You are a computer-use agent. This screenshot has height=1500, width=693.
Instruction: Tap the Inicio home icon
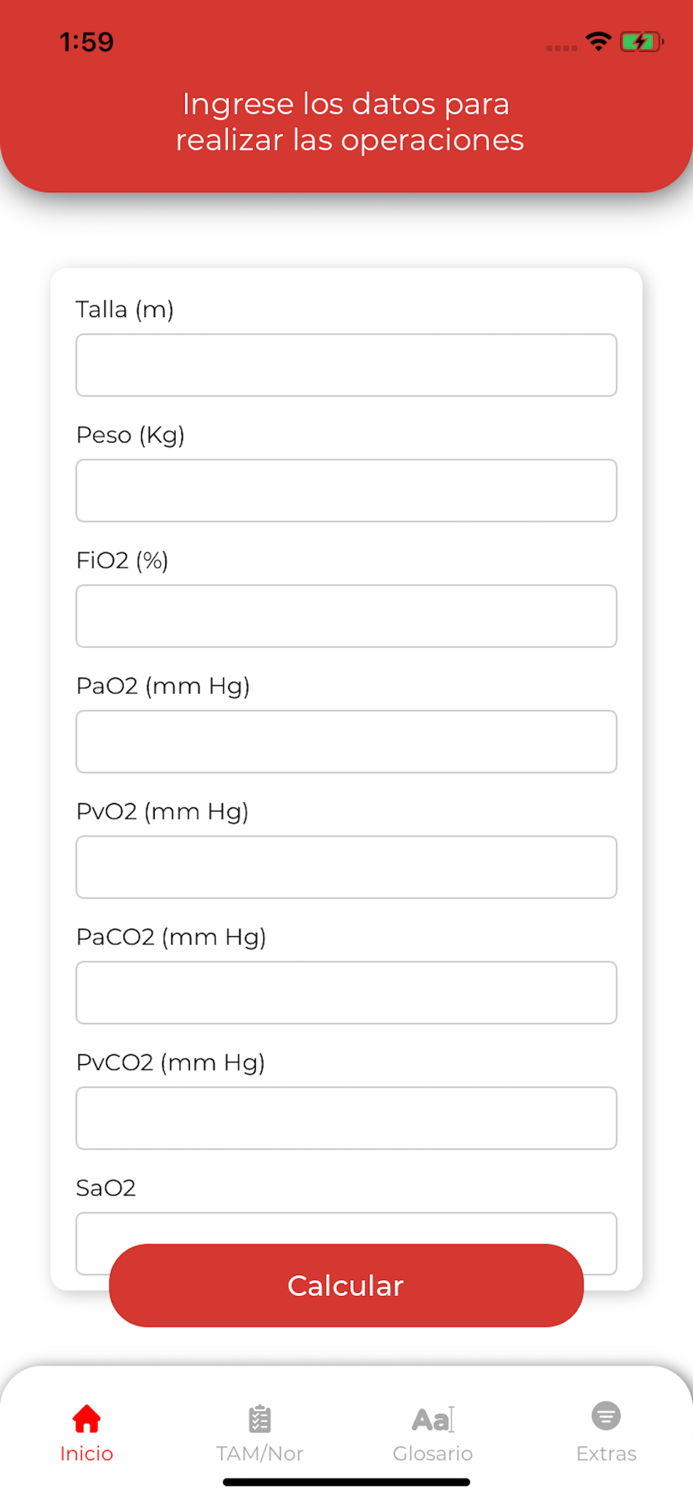tap(87, 1418)
